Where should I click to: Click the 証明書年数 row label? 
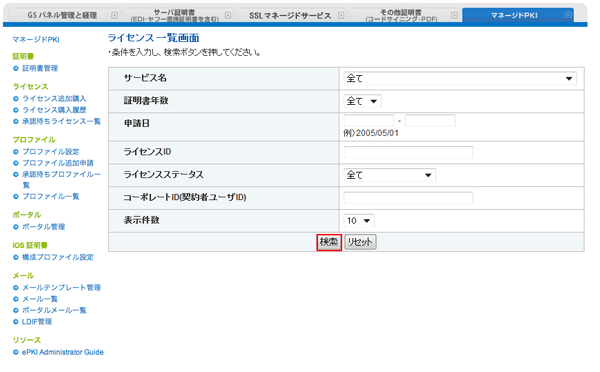click(146, 101)
